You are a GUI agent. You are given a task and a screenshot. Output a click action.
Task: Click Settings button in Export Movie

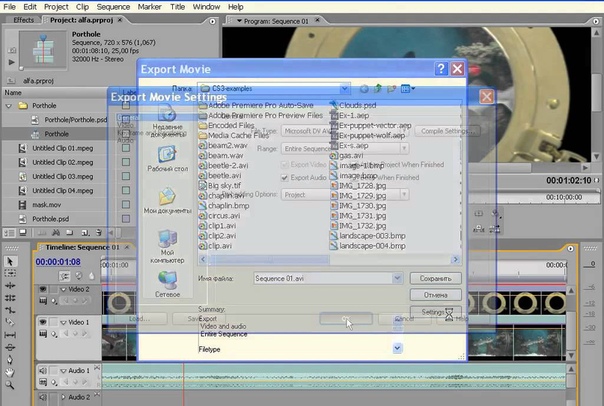coord(436,312)
